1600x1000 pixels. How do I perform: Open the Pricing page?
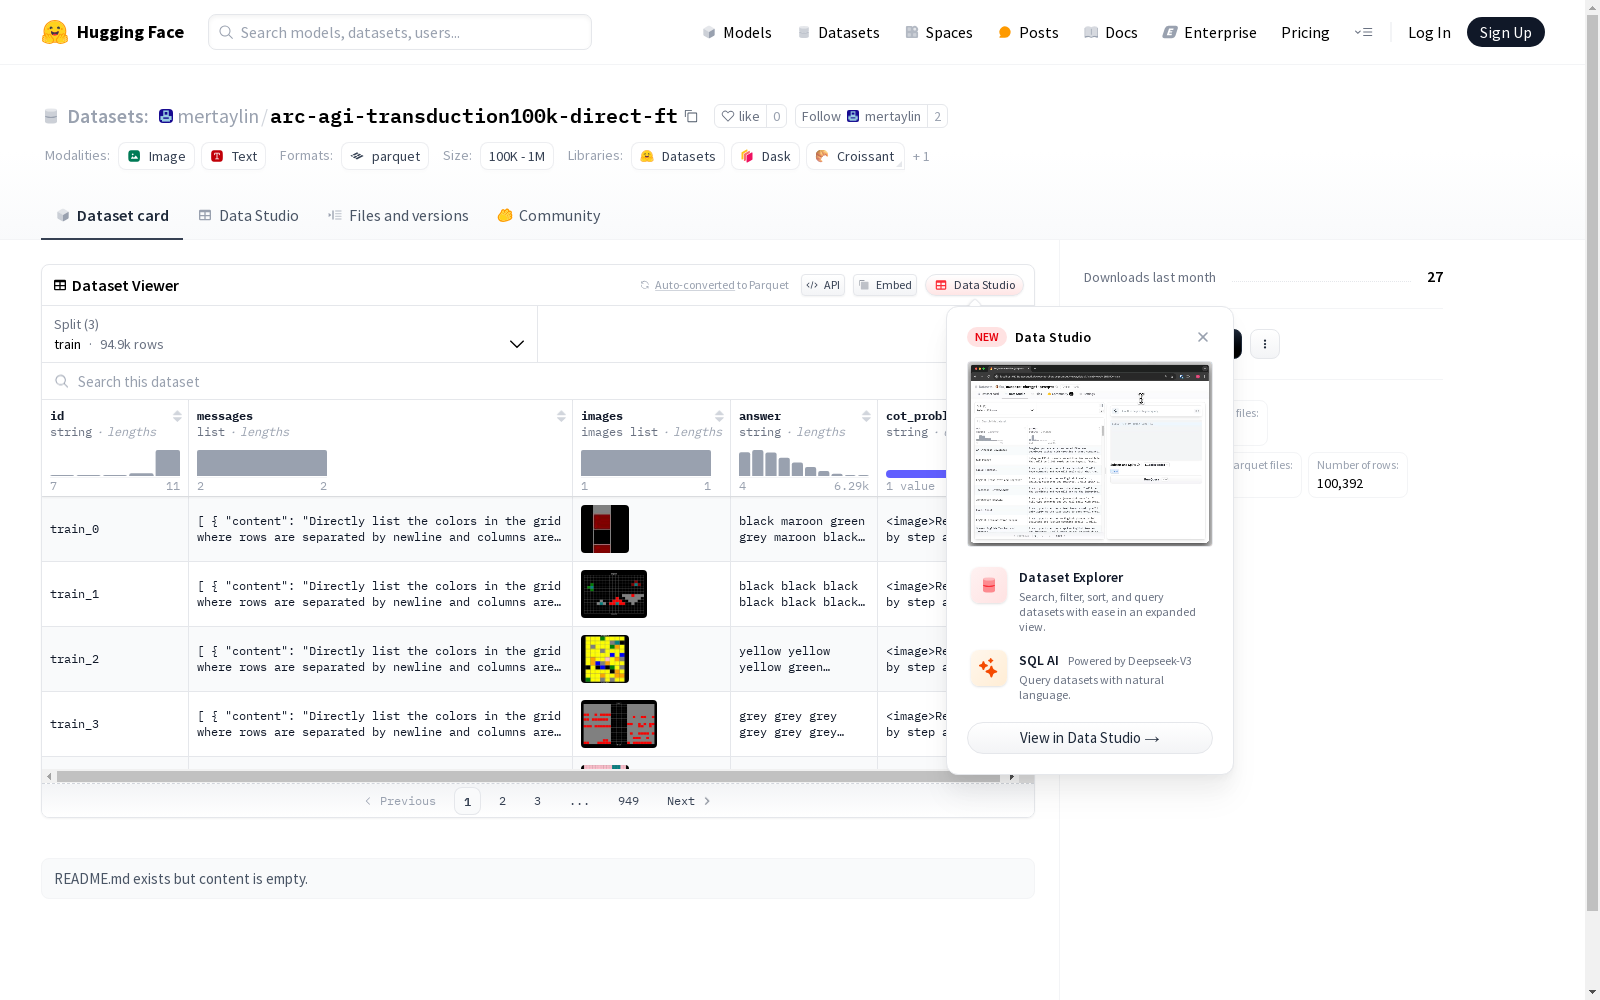1305,32
